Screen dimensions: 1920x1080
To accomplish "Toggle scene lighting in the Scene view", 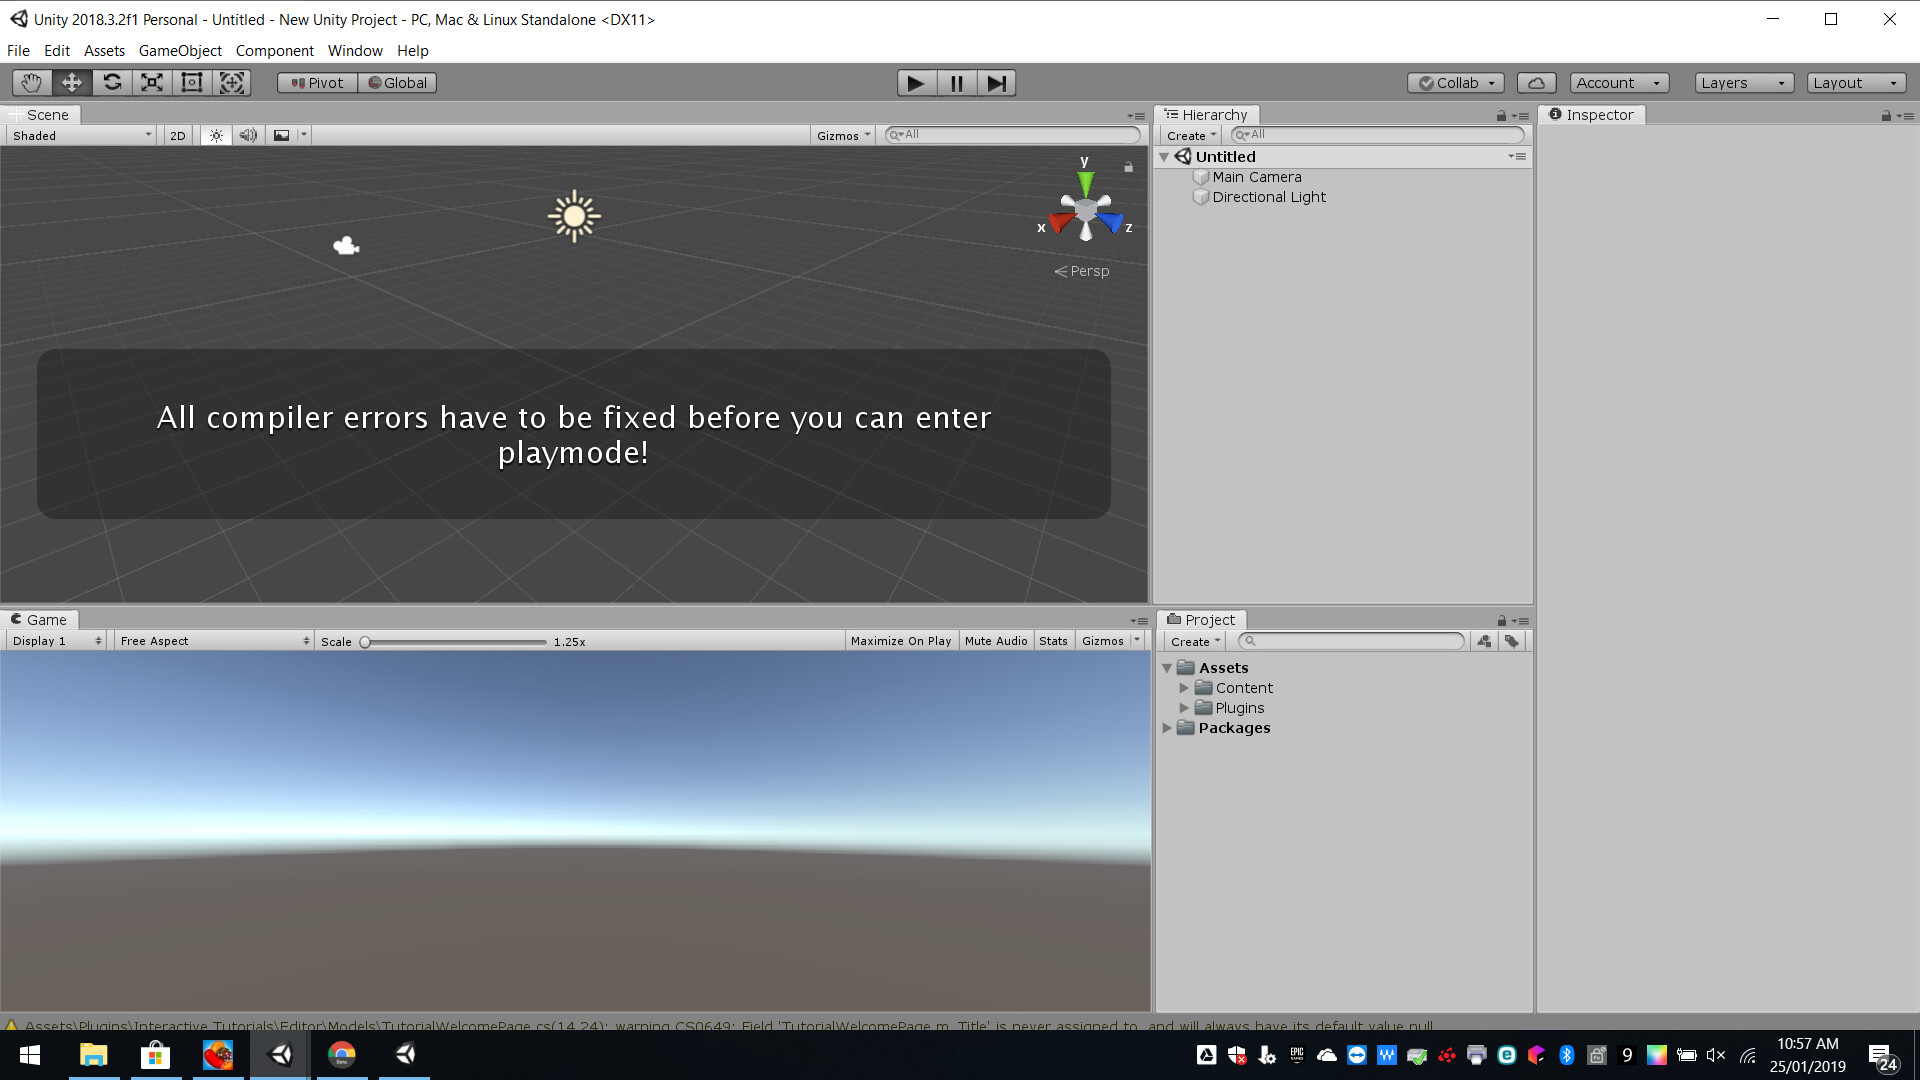I will pyautogui.click(x=215, y=135).
